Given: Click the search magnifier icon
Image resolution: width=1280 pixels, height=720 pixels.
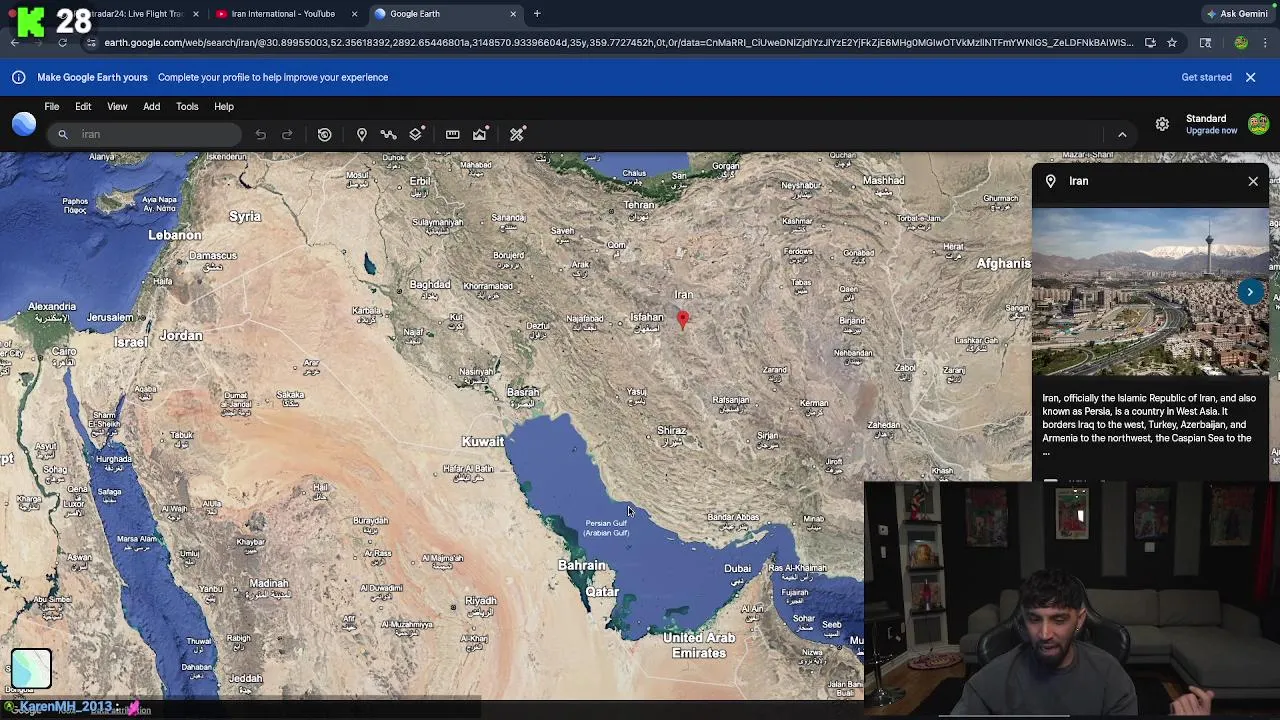Looking at the screenshot, I should point(63,134).
